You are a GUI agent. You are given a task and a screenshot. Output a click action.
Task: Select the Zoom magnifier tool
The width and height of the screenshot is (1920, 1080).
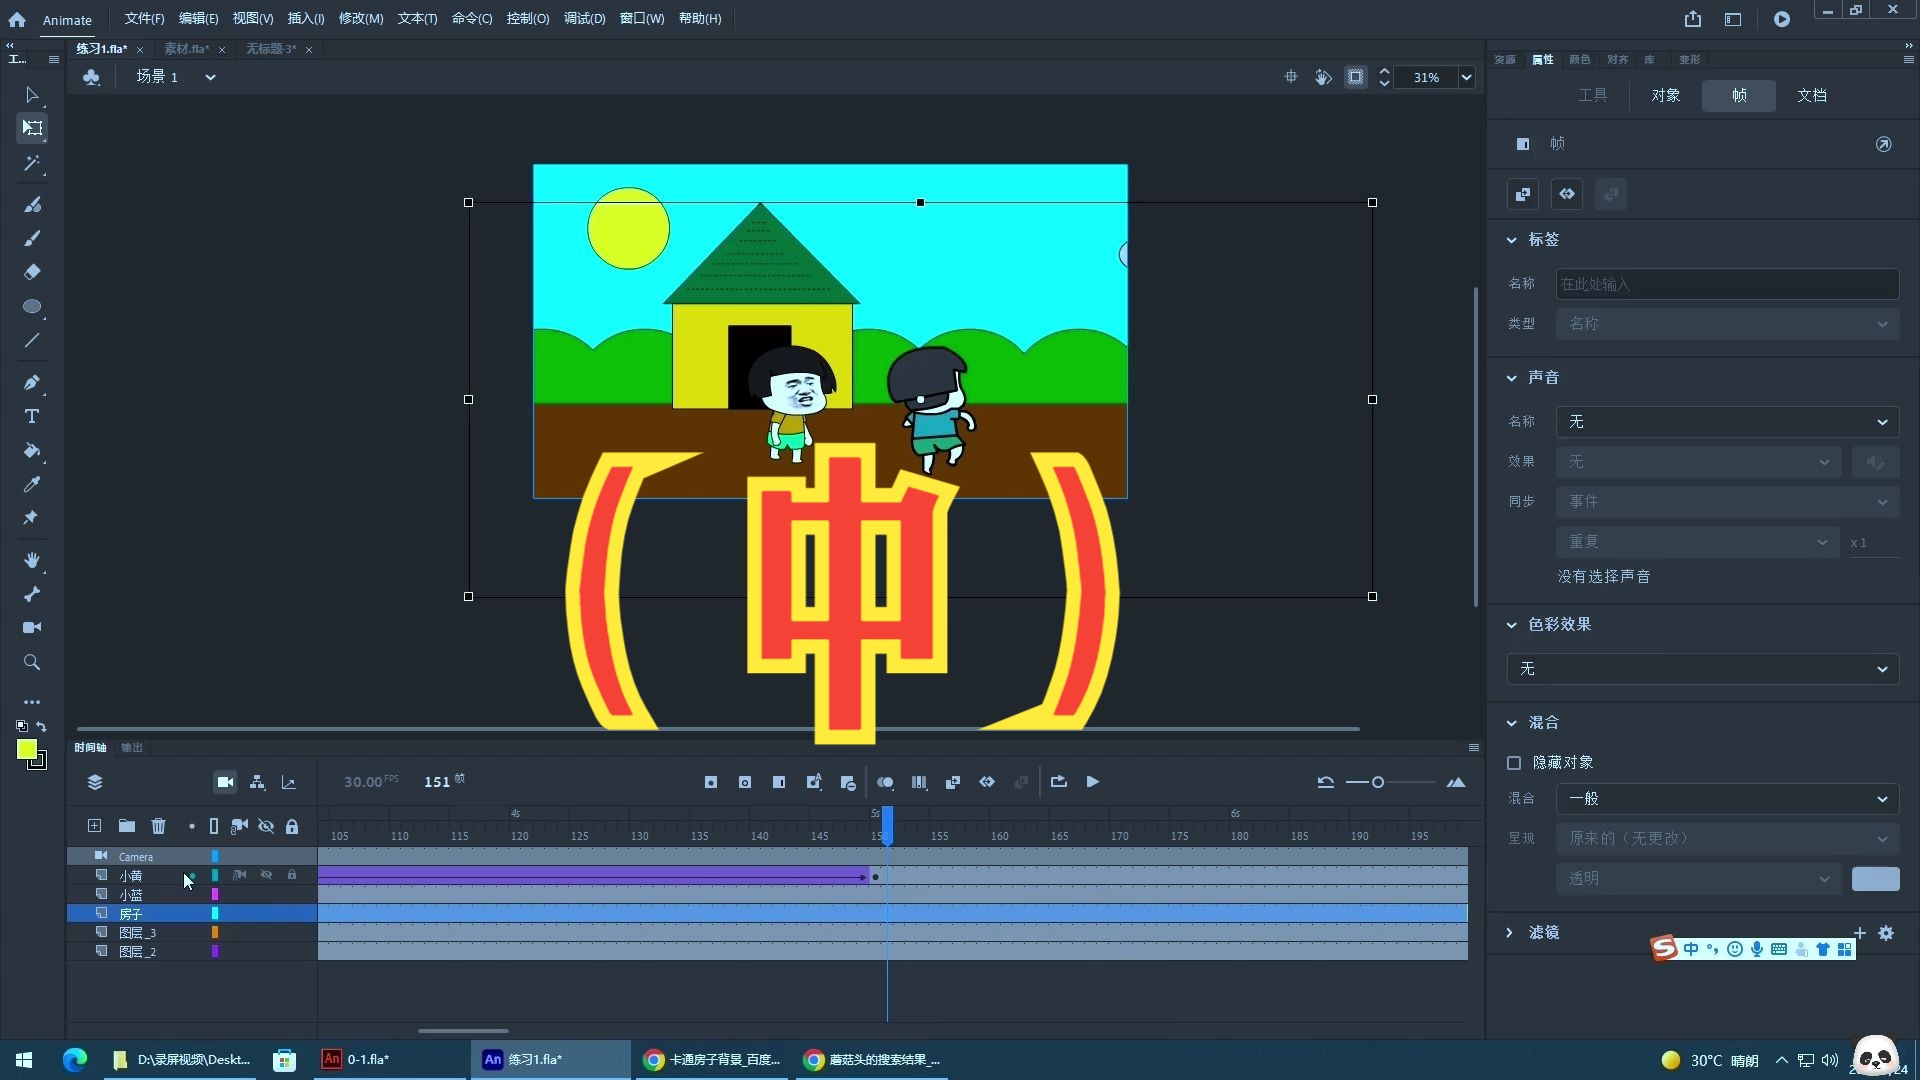[x=32, y=662]
